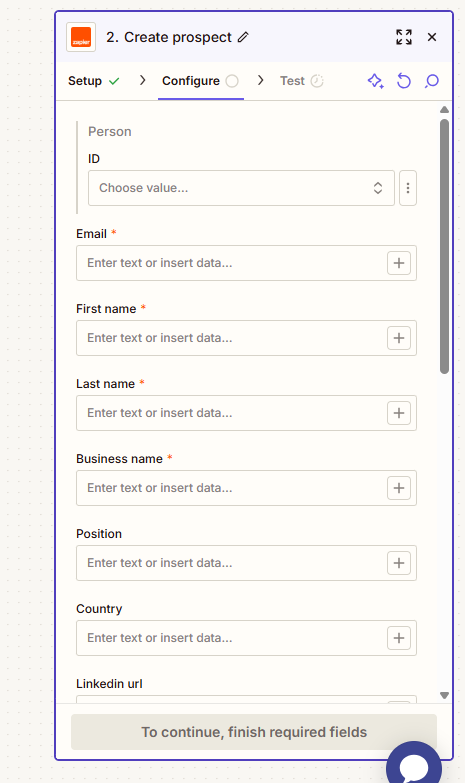Click plus icon in Country field

coord(399,638)
